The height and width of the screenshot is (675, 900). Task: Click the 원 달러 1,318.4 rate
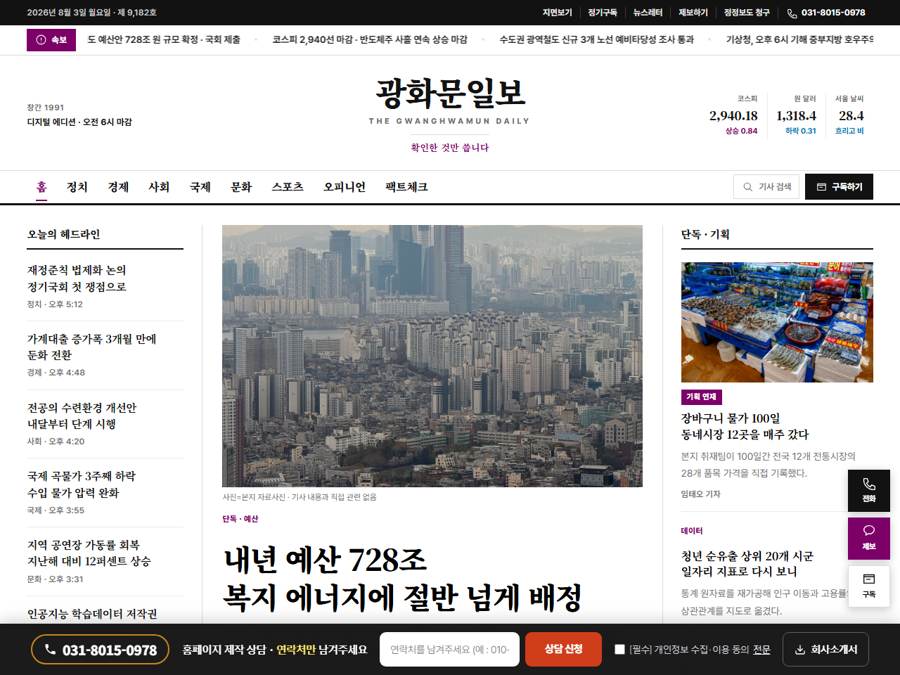[x=796, y=115]
